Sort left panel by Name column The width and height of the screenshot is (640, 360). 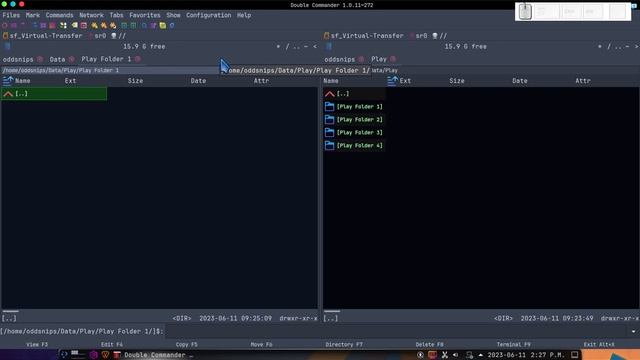click(22, 81)
